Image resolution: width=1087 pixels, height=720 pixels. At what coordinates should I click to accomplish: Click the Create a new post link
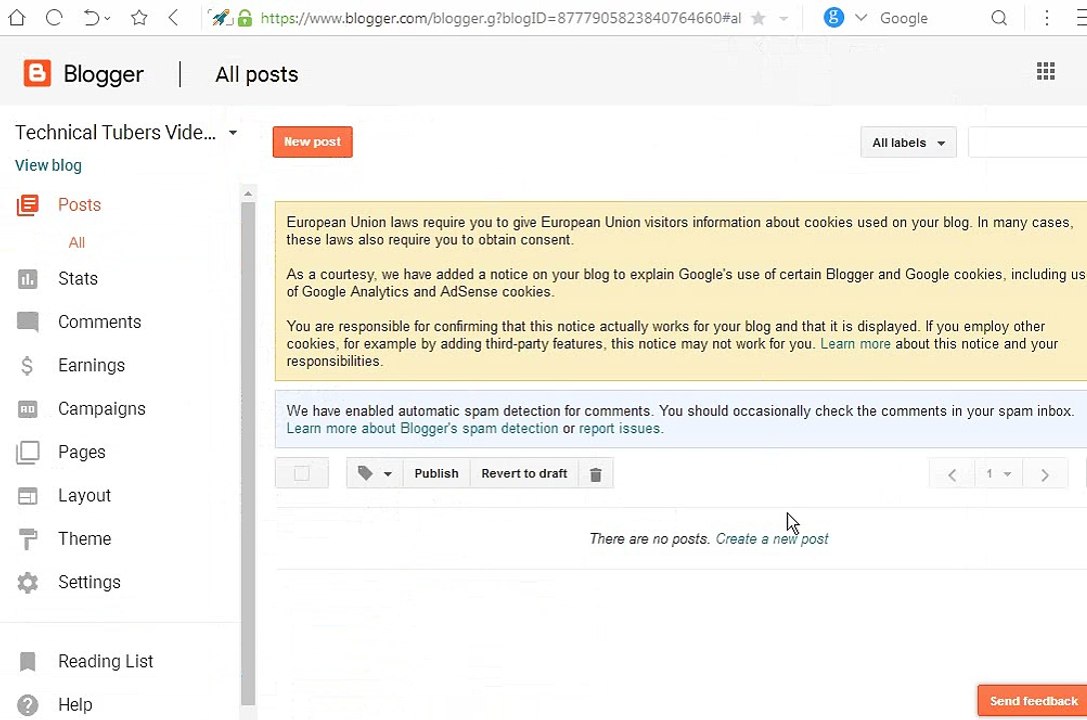tap(772, 539)
